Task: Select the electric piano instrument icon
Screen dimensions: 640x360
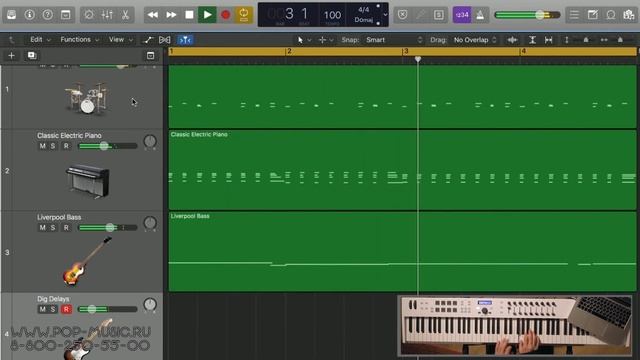Action: point(88,181)
